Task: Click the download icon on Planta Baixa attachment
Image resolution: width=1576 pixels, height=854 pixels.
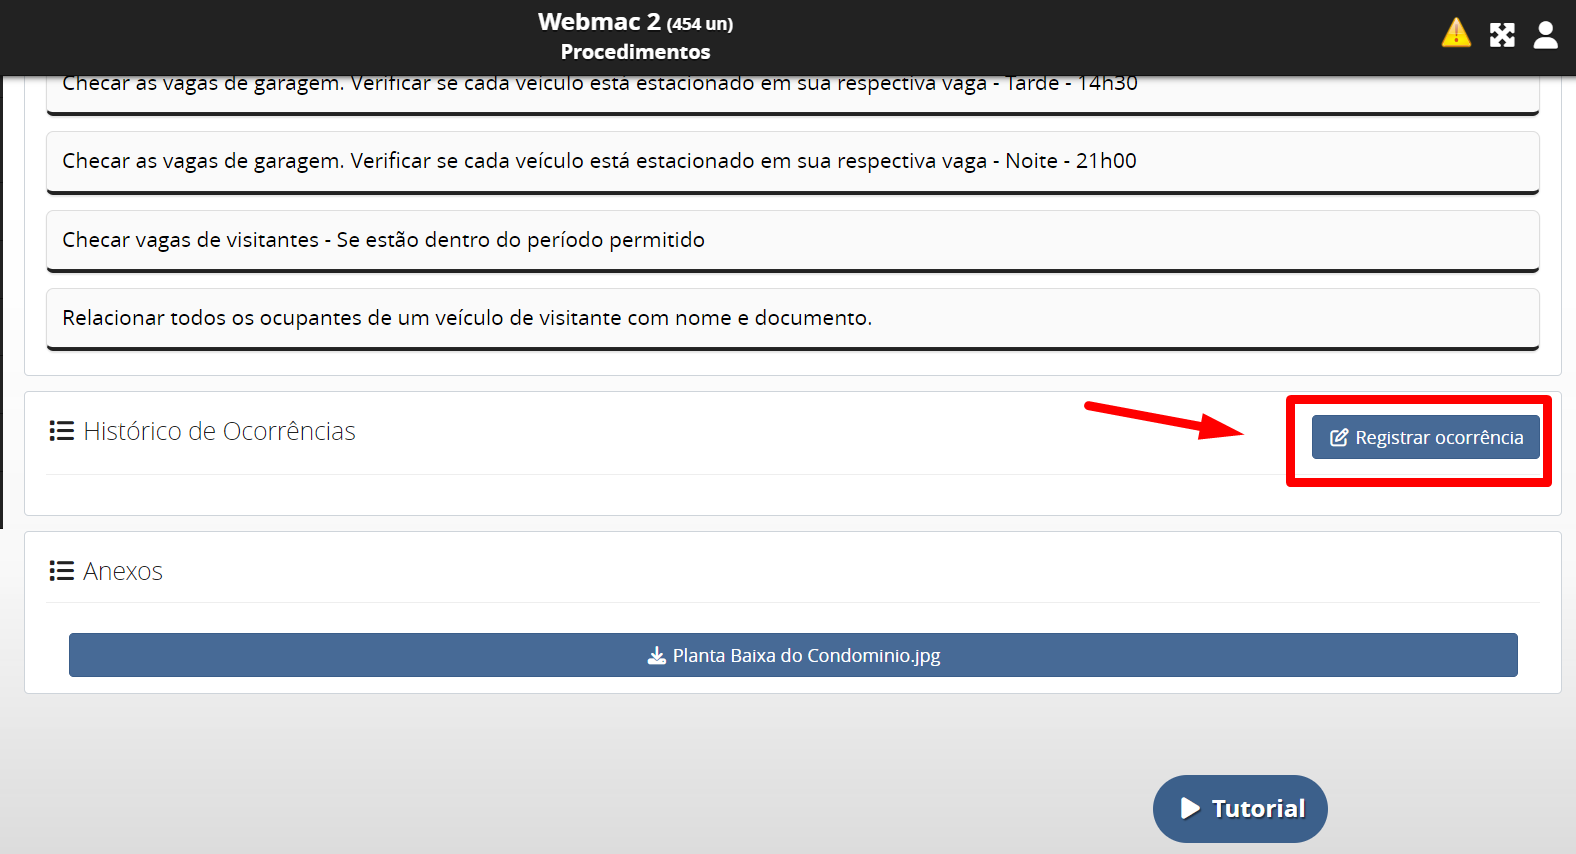Action: (656, 656)
